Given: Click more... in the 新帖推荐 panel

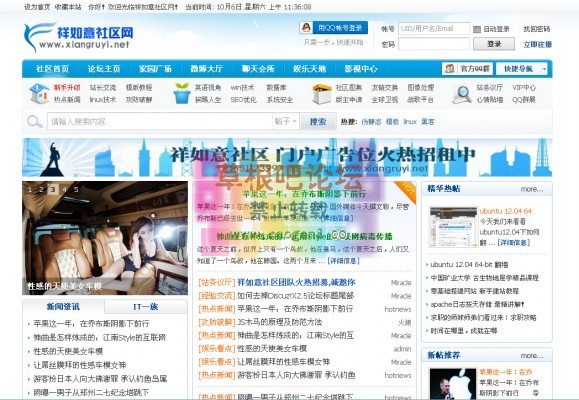Looking at the screenshot, I should [x=532, y=356].
